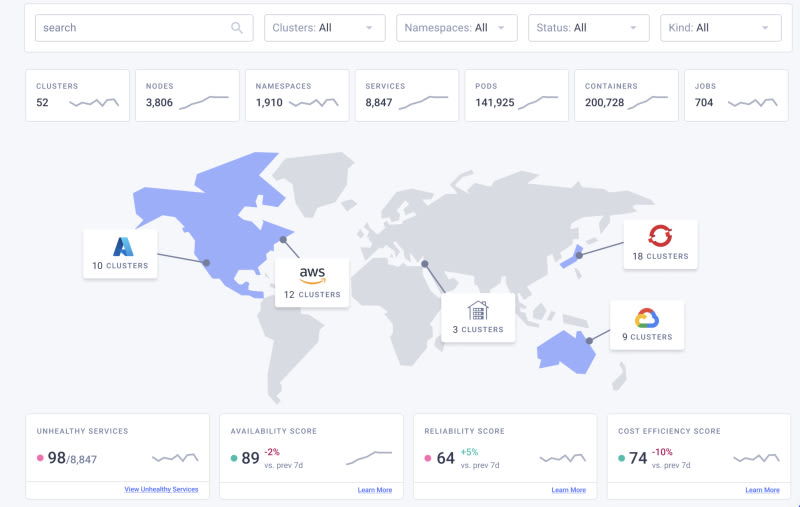
Task: Expand the Clusters filter dropdown
Action: (x=324, y=28)
